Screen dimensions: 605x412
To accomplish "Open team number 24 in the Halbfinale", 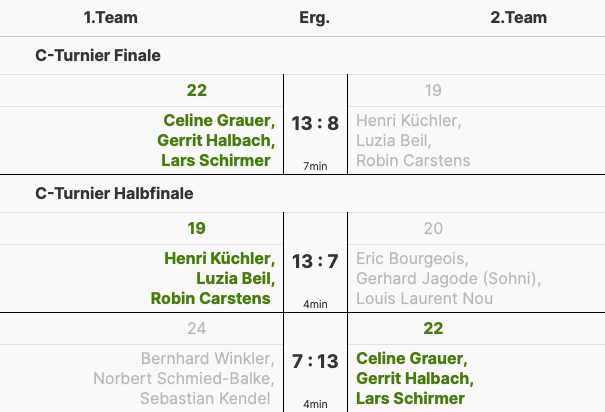I will (x=197, y=328).
